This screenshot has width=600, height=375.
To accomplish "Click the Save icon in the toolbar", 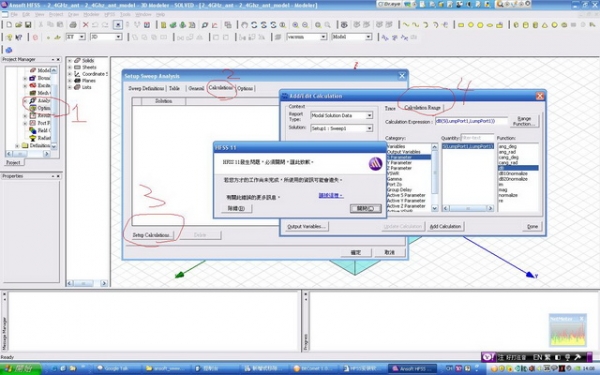I will [28, 25].
